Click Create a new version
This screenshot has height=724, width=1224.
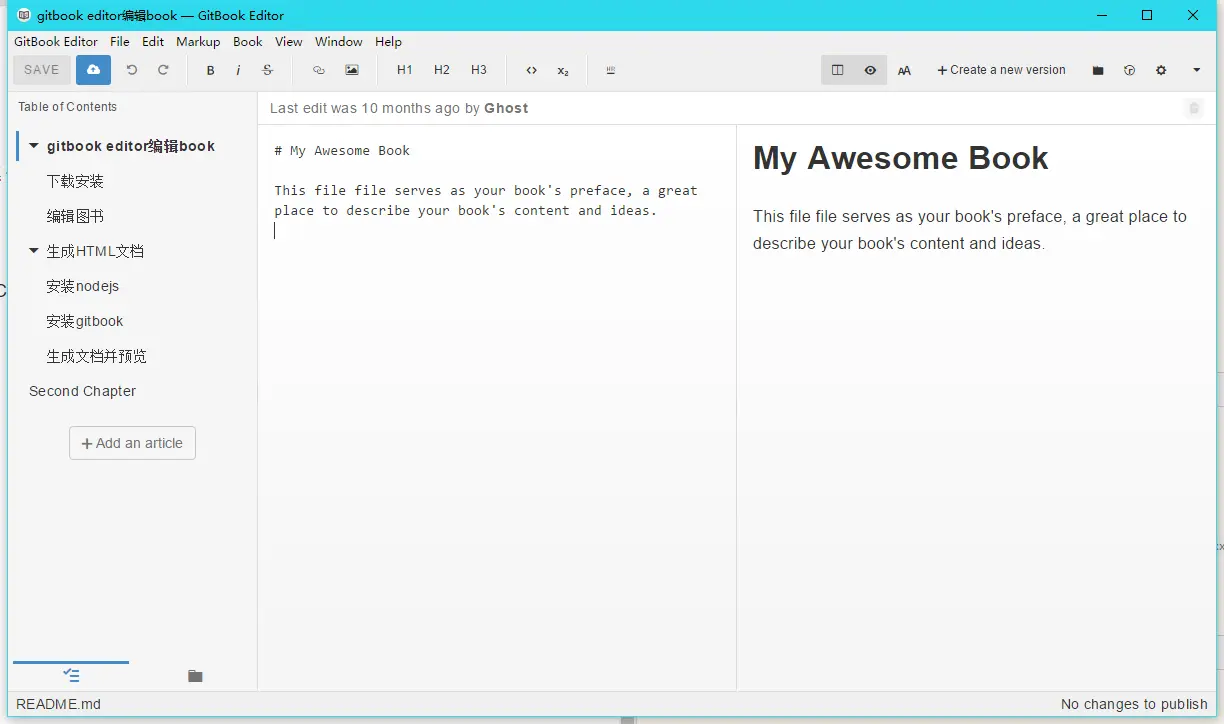click(x=1001, y=70)
